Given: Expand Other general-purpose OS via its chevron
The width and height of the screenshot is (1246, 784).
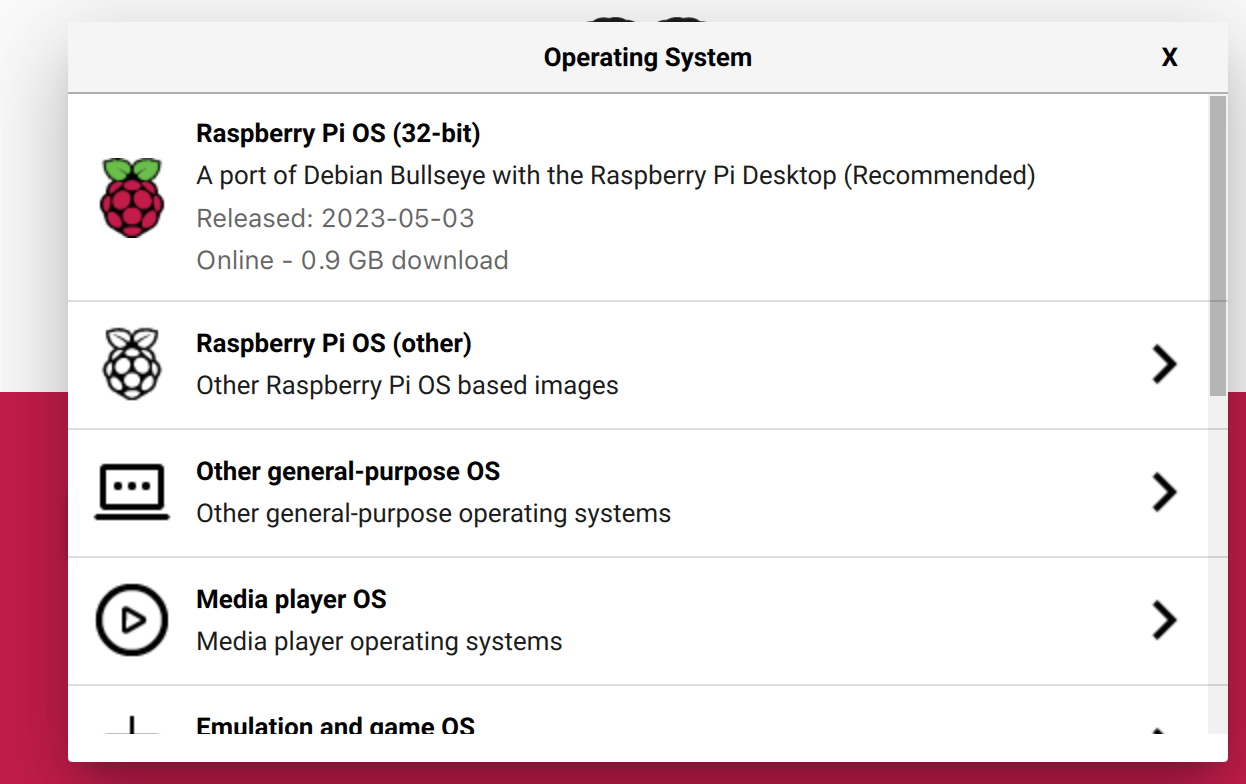Looking at the screenshot, I should 1163,492.
